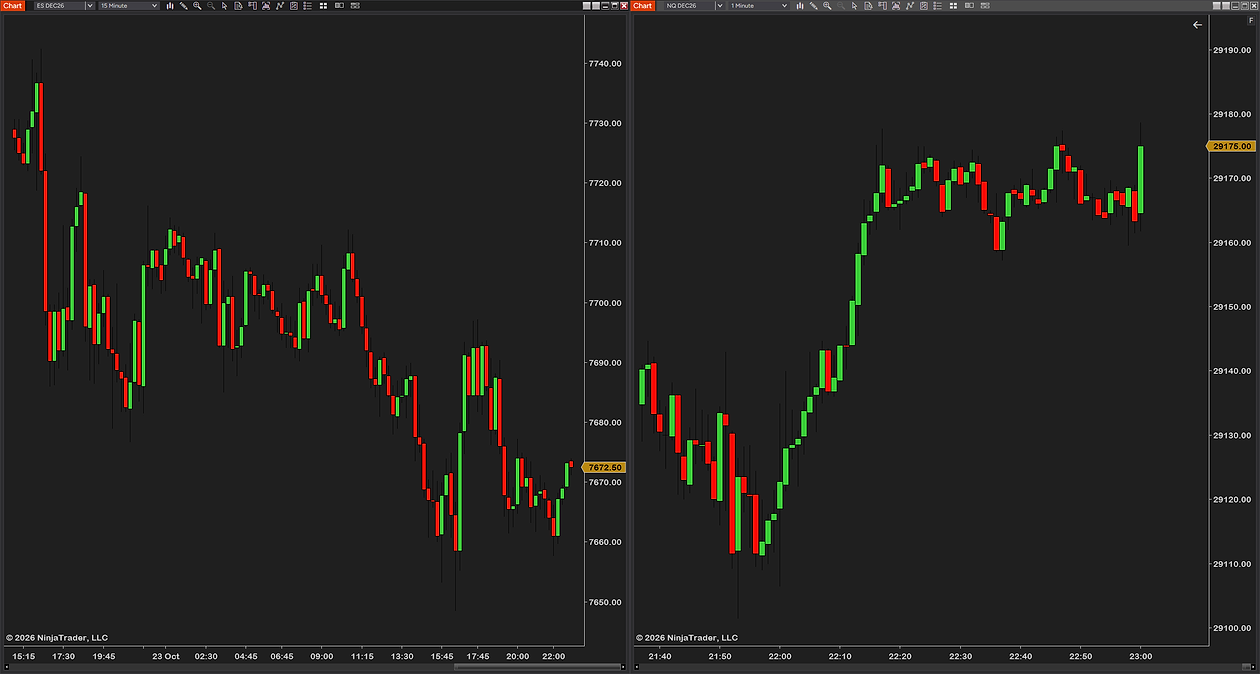The height and width of the screenshot is (674, 1260).
Task: Show data box in ES DEC26 chart toolbar
Action: (238, 6)
